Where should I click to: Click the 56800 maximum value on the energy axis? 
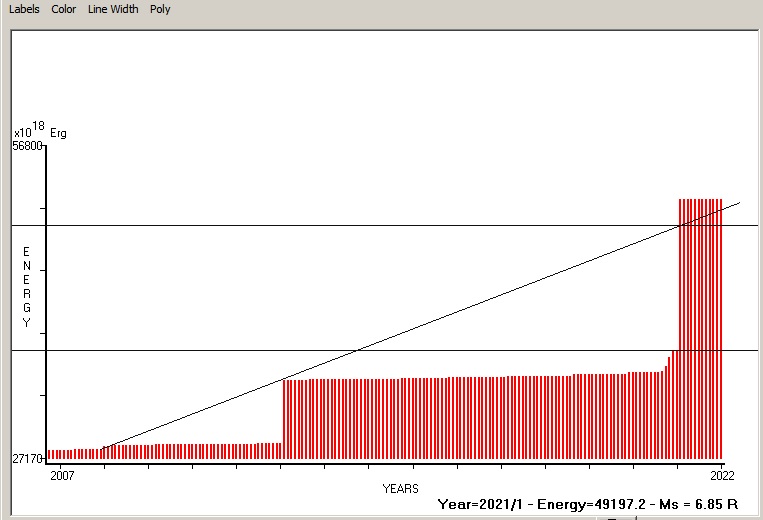(27, 146)
